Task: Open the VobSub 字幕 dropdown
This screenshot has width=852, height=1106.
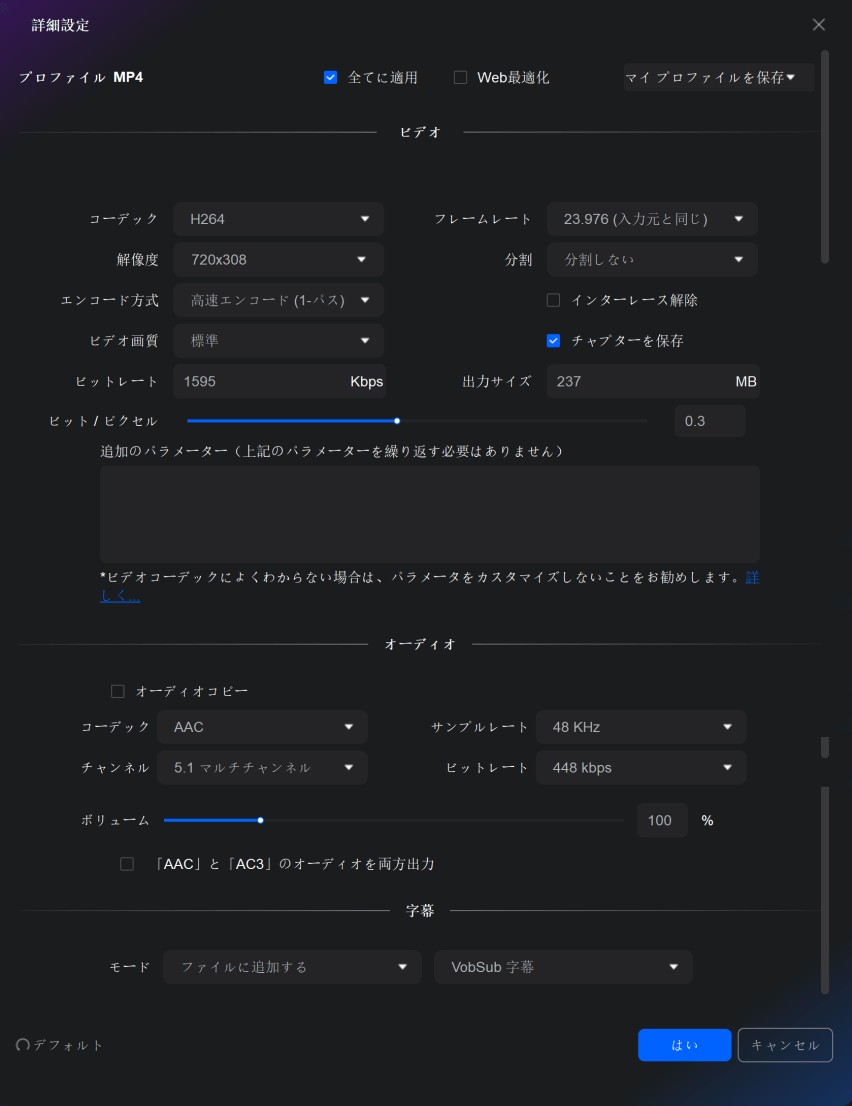Action: (x=563, y=967)
